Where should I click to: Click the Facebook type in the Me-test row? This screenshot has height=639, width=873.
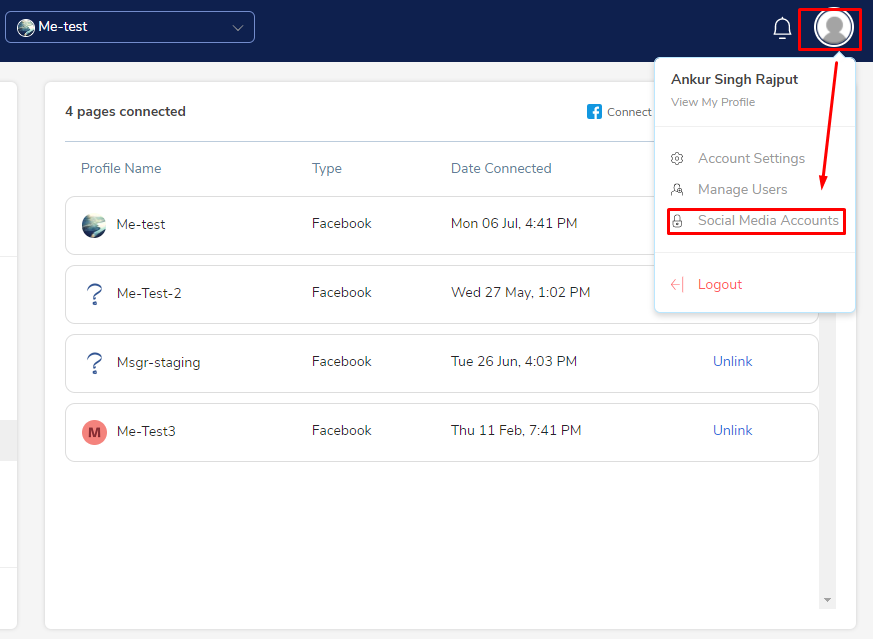coord(341,223)
